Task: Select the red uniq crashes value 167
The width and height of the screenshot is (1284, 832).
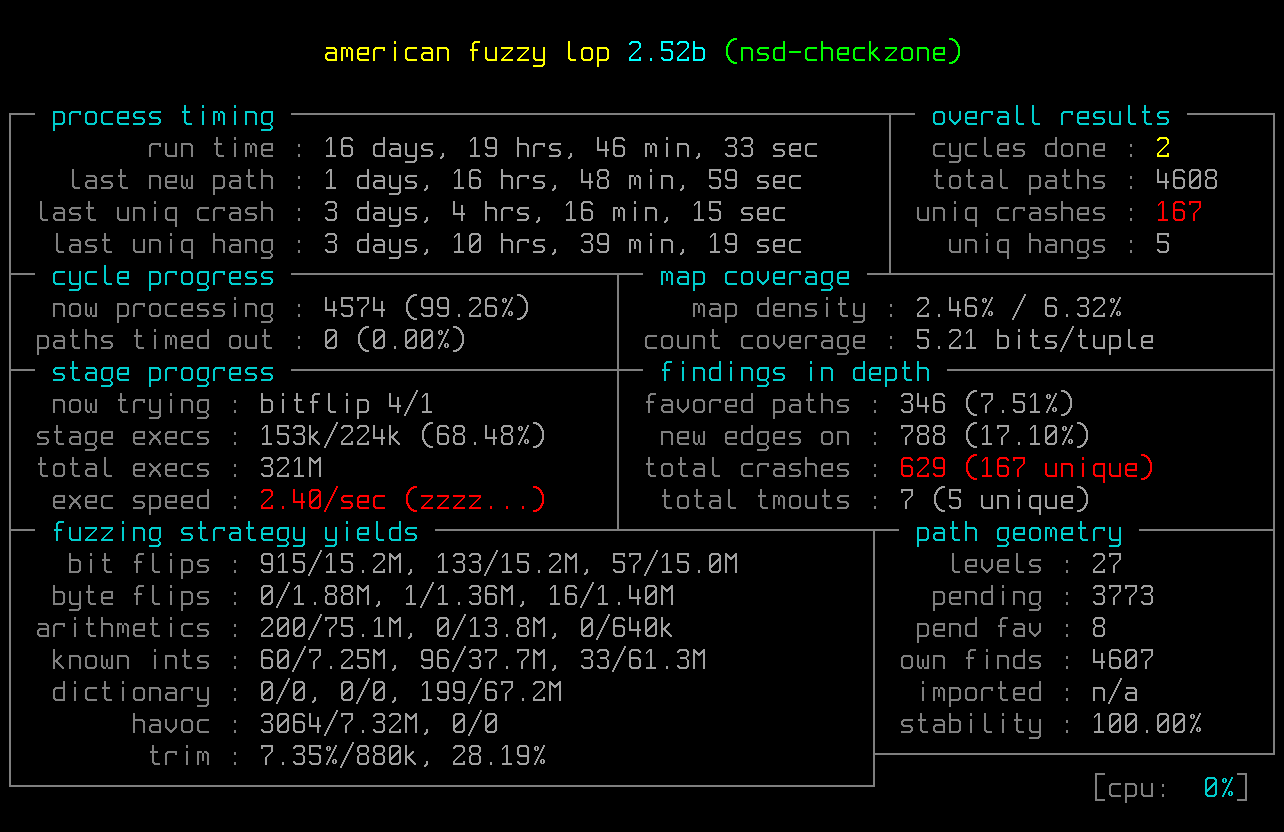Action: point(1179,213)
